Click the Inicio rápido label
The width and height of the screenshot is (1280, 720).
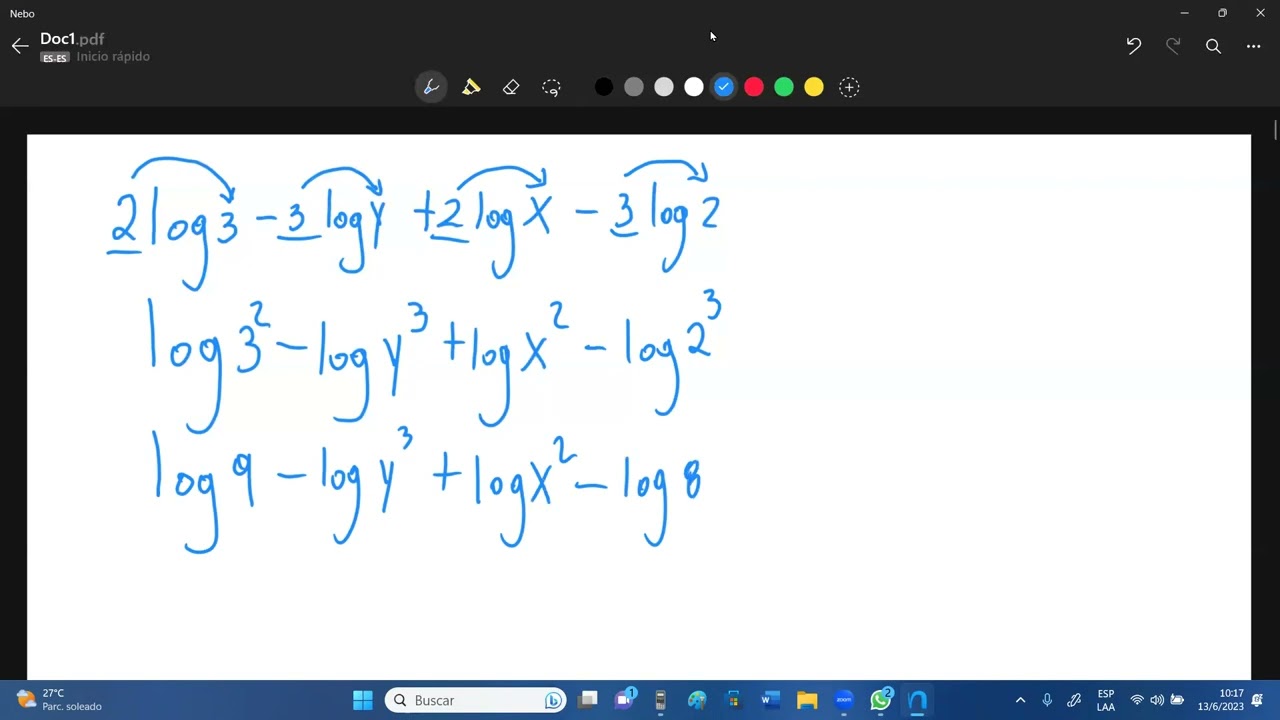coord(113,57)
